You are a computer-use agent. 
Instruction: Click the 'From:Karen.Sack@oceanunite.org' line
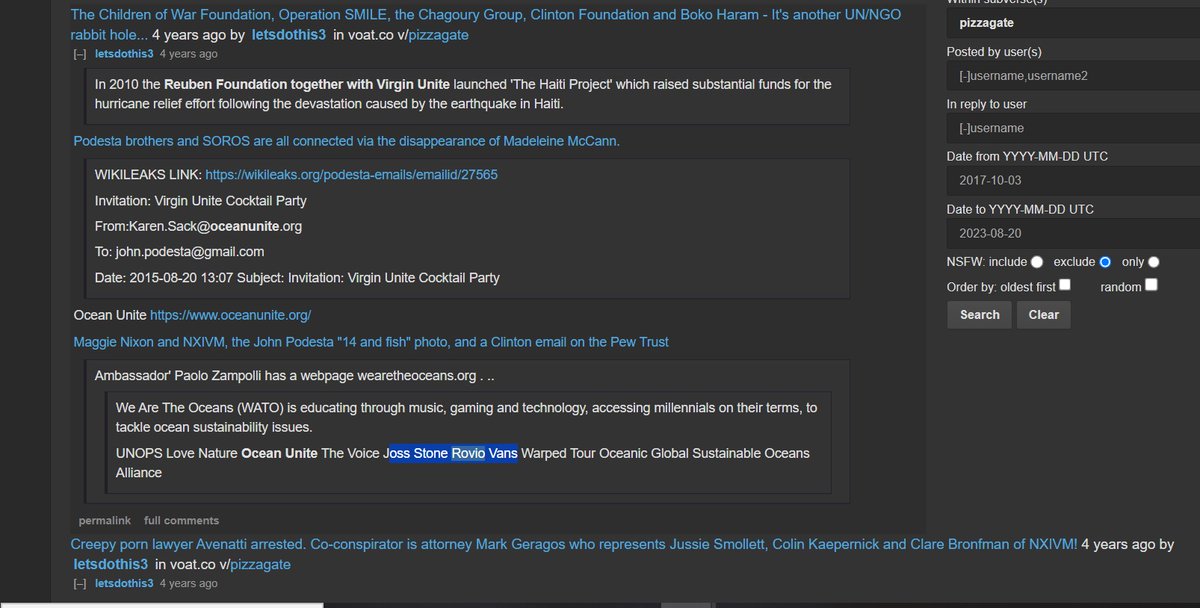tap(198, 226)
